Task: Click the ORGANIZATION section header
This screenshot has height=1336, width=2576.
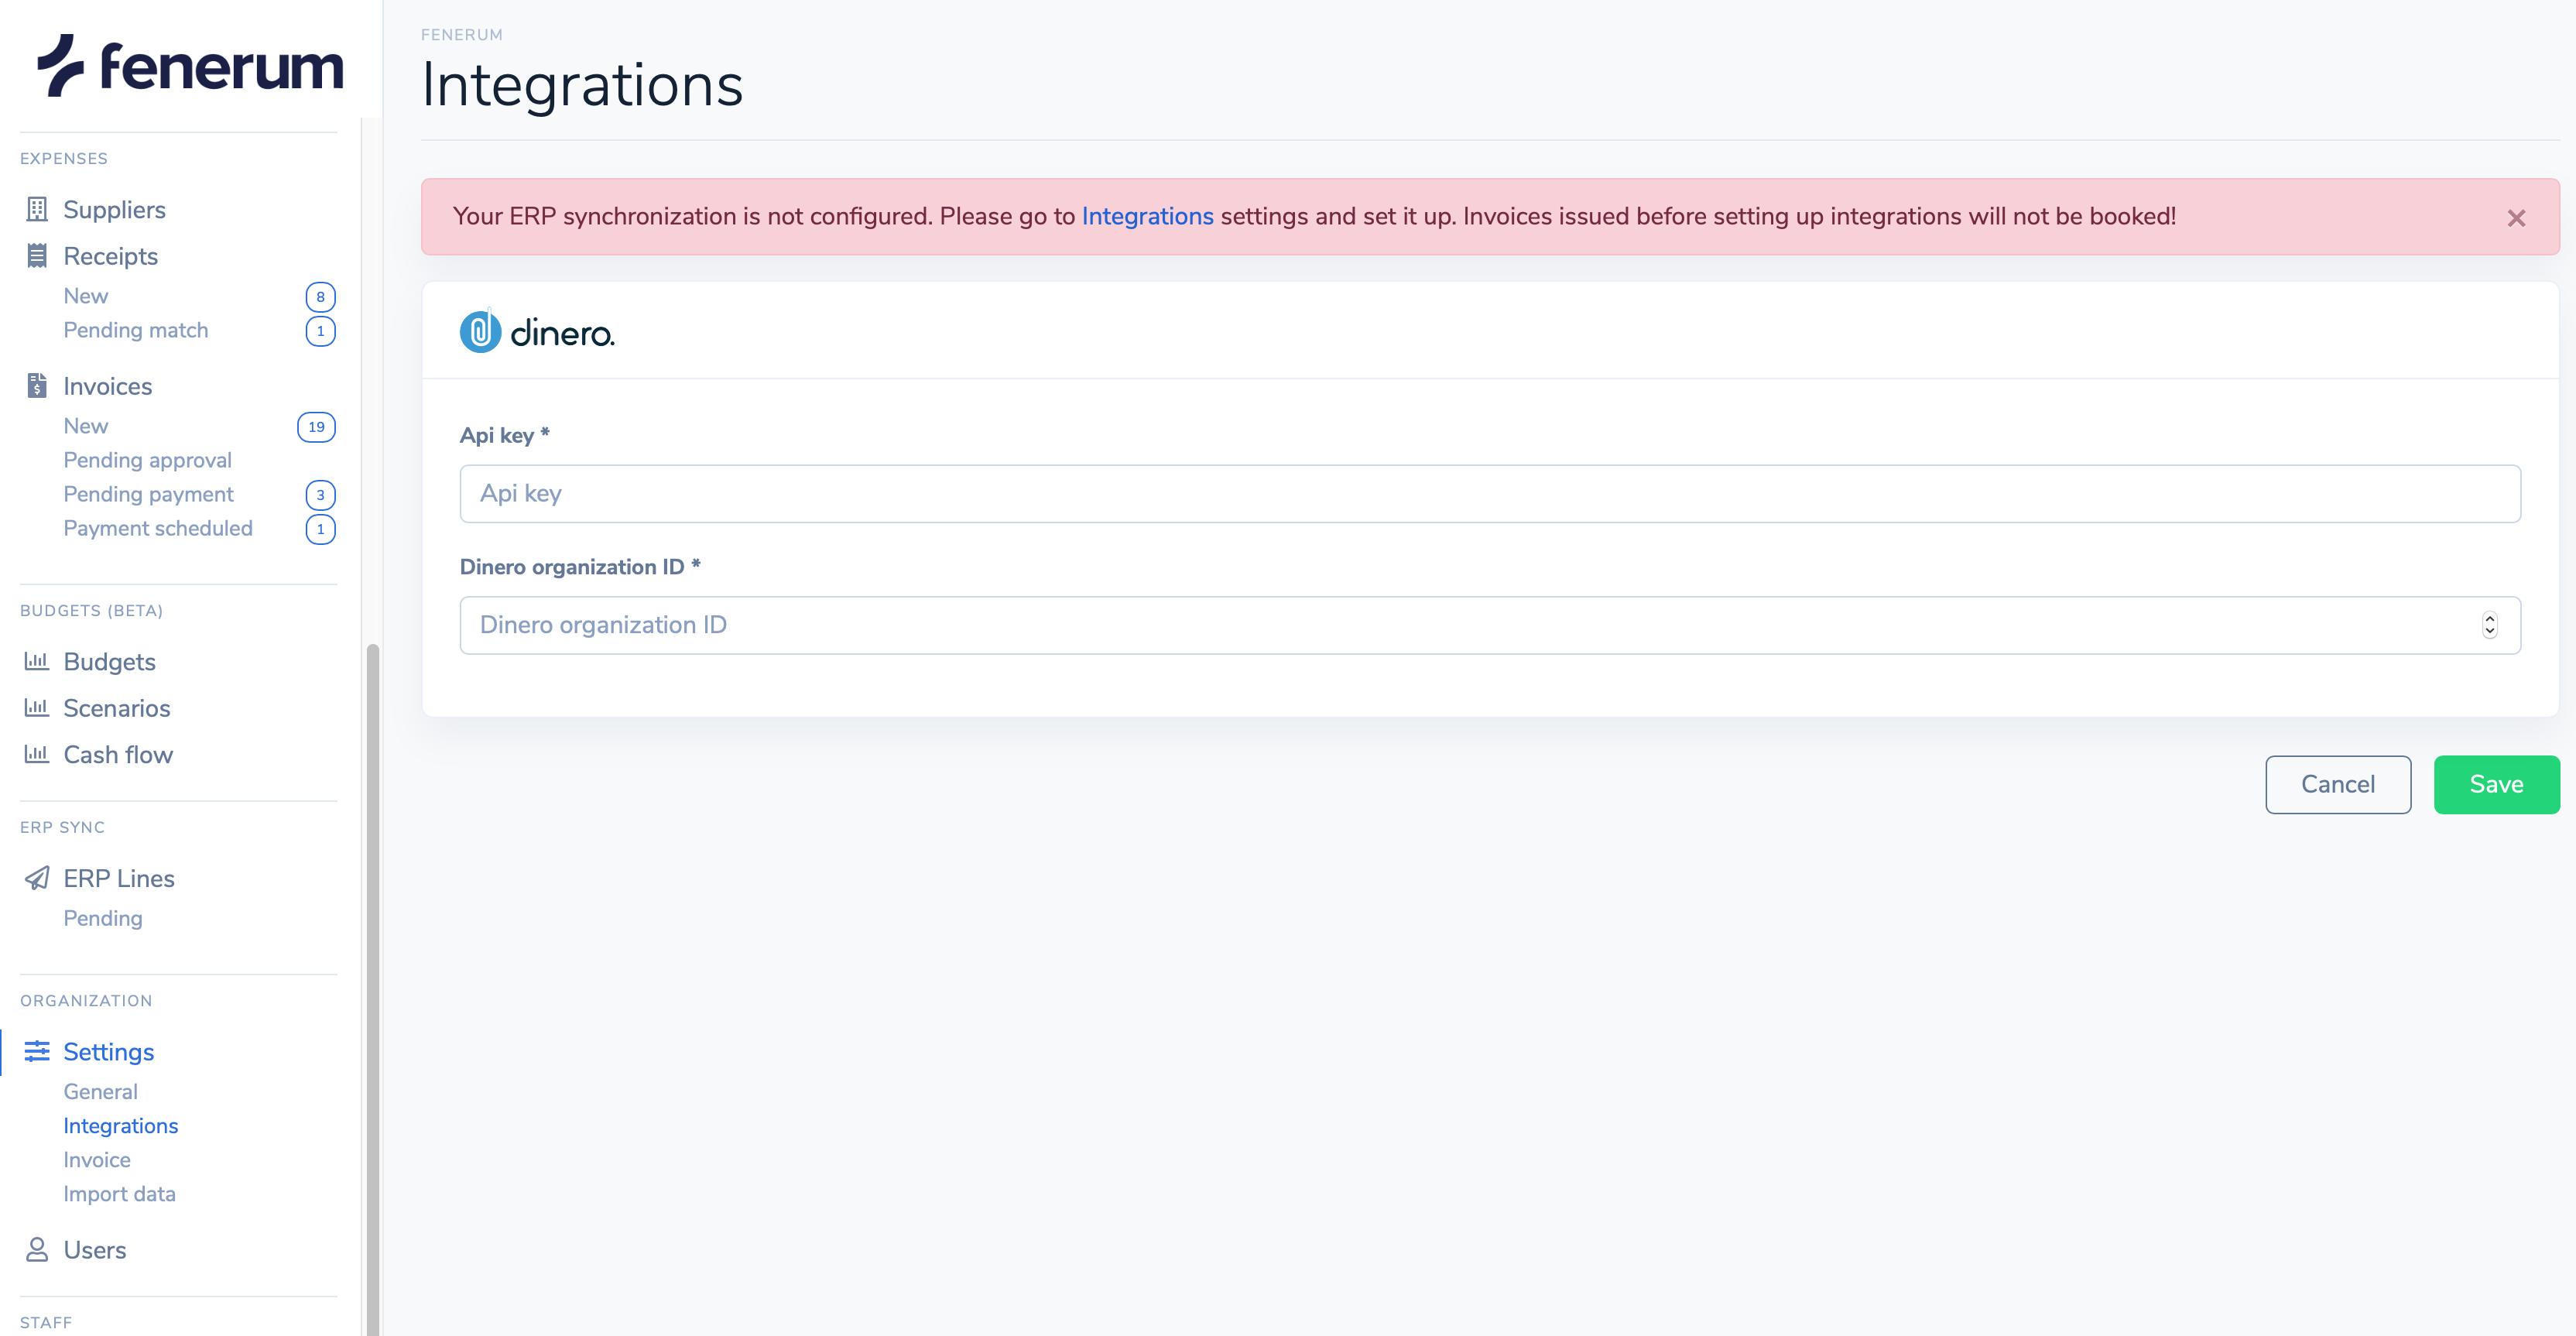Action: 86,1000
